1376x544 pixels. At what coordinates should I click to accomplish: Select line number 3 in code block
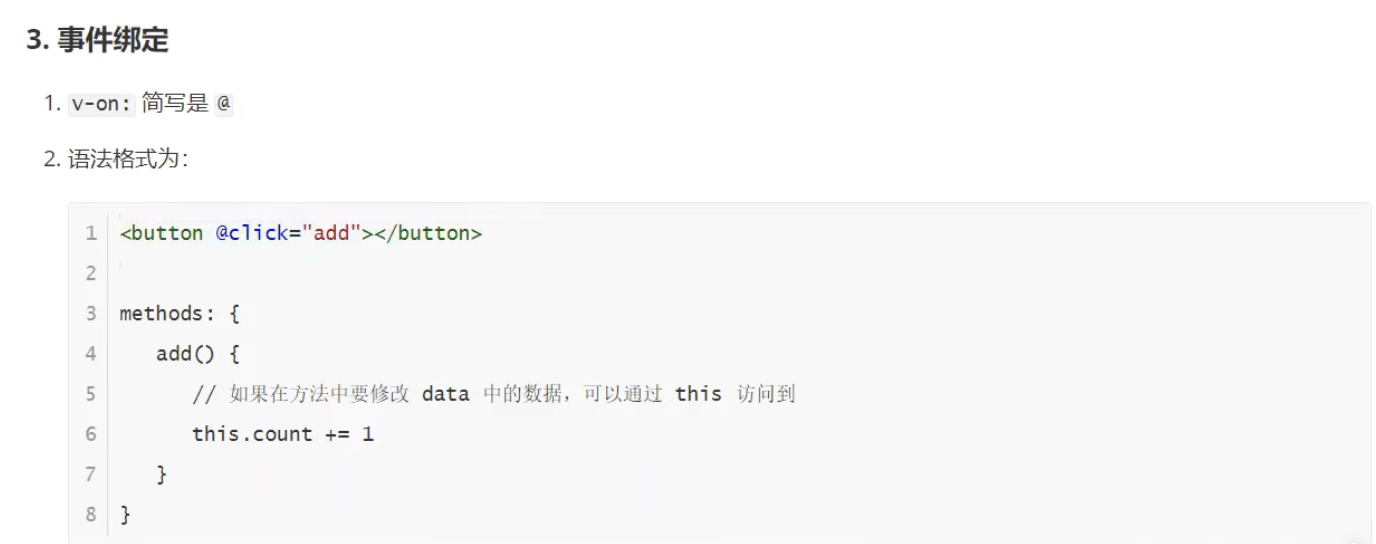(x=91, y=313)
